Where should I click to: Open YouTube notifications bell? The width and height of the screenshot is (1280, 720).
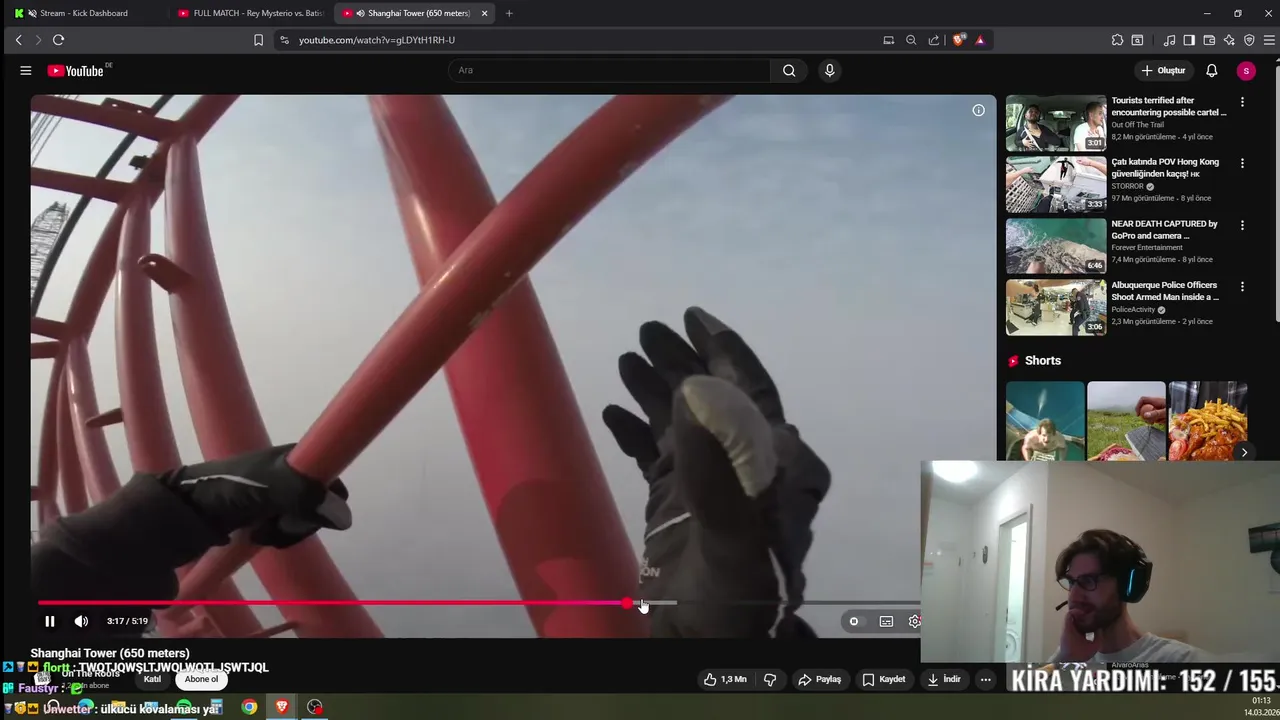point(1211,70)
